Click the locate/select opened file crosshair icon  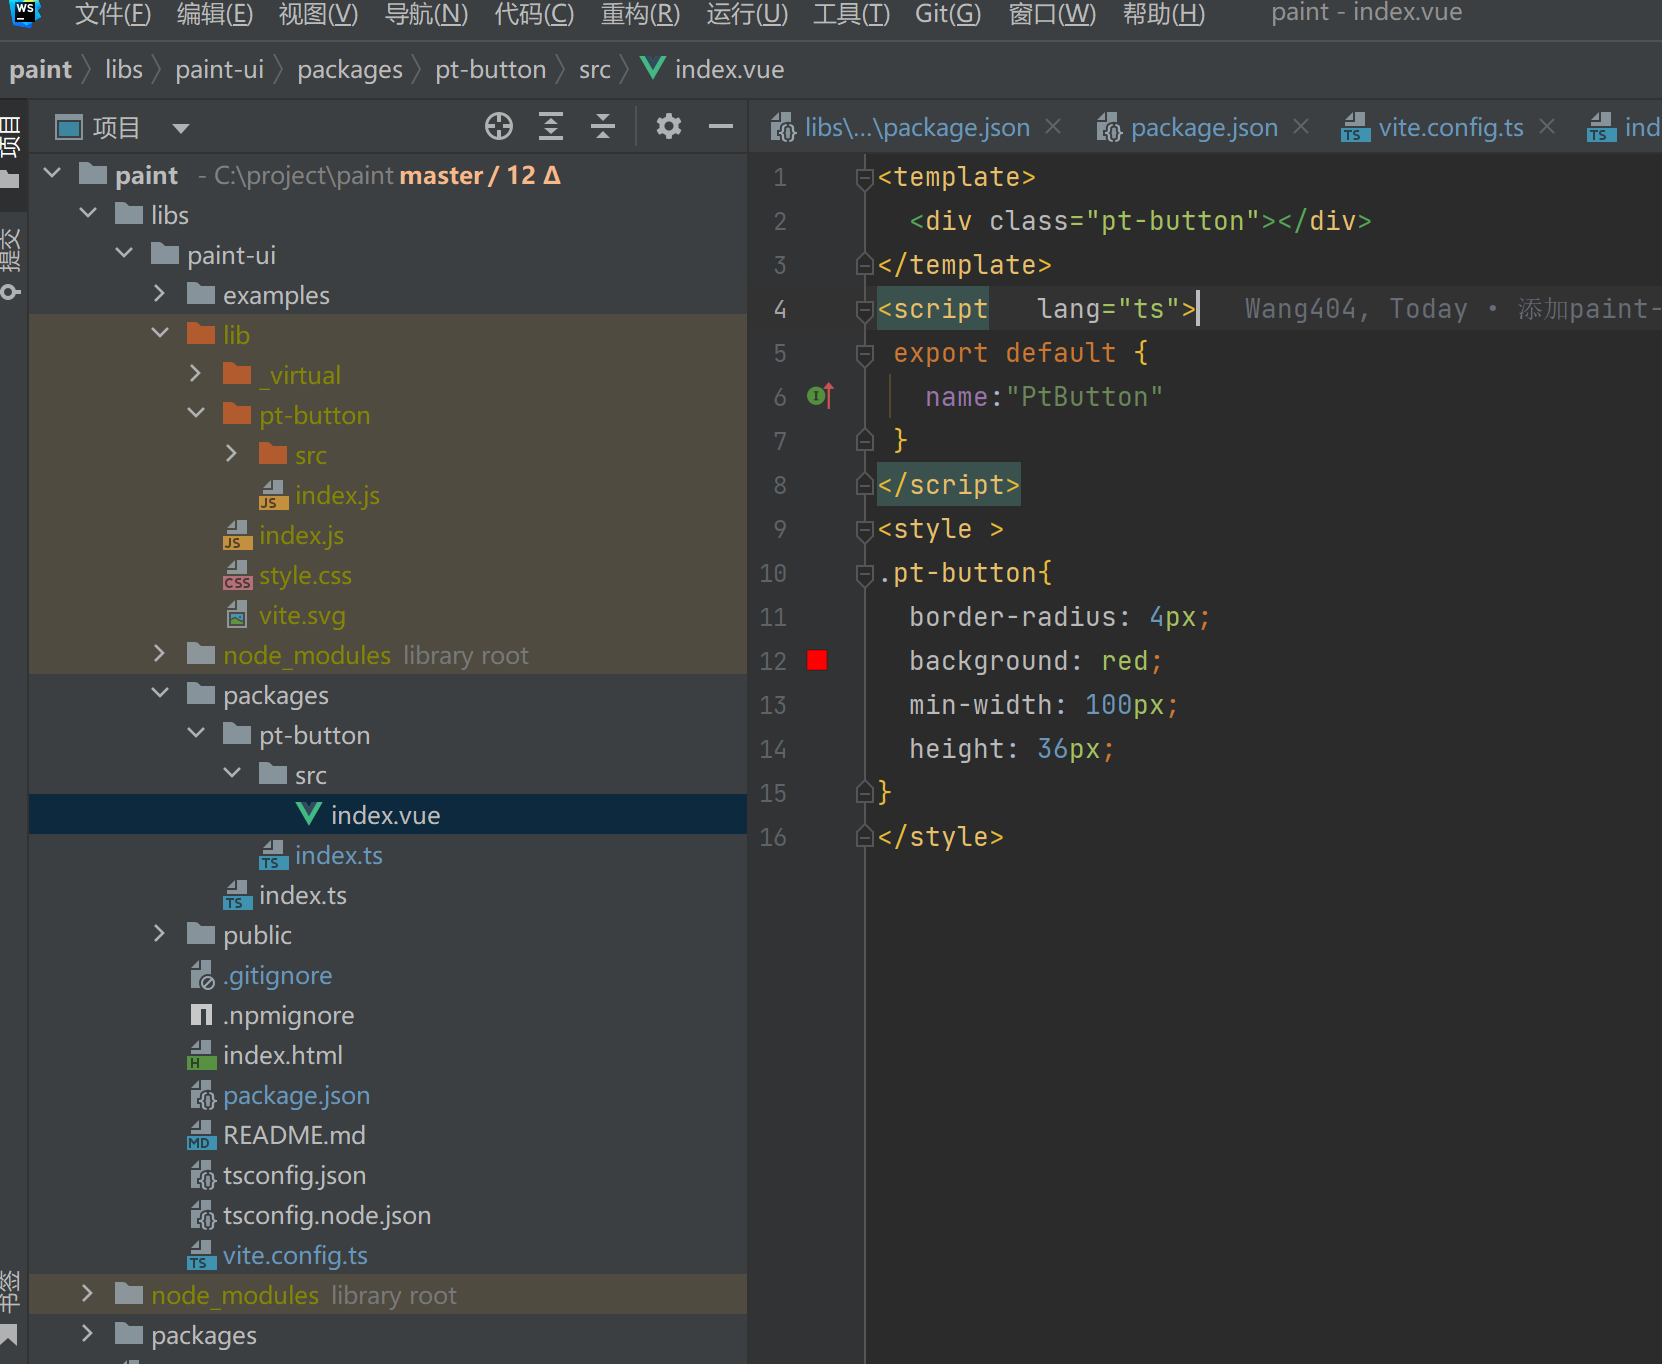[x=498, y=127]
